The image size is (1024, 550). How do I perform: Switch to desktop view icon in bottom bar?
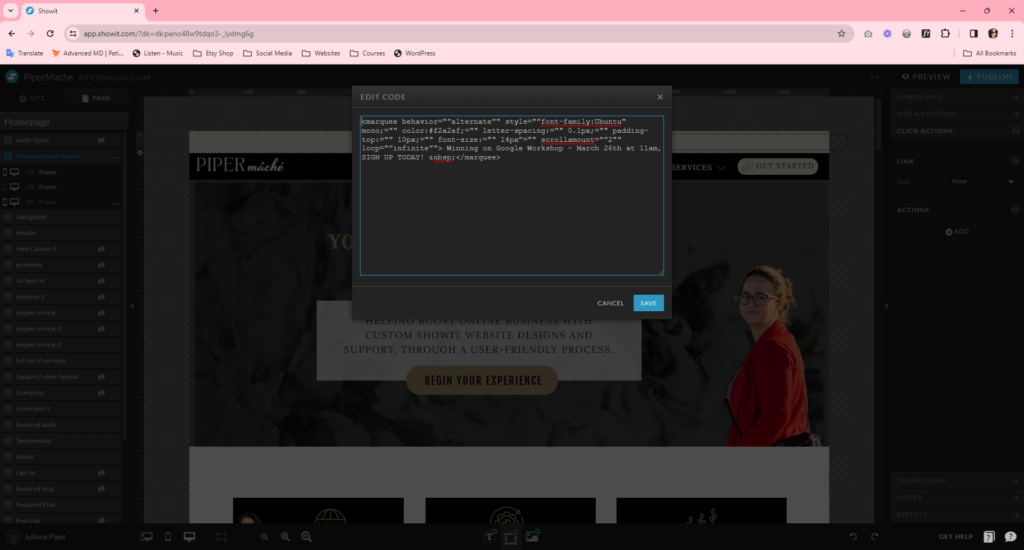[x=189, y=537]
